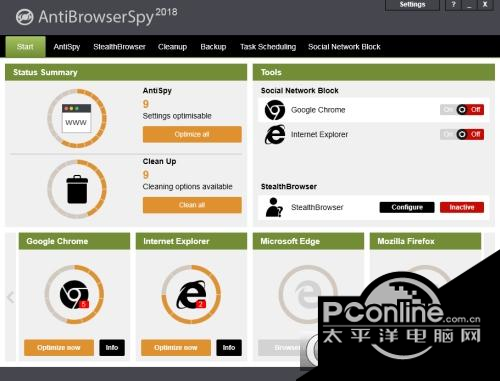The height and width of the screenshot is (381, 500).
Task: Click the Google Chrome icon in Social Network Block
Action: coord(275,110)
